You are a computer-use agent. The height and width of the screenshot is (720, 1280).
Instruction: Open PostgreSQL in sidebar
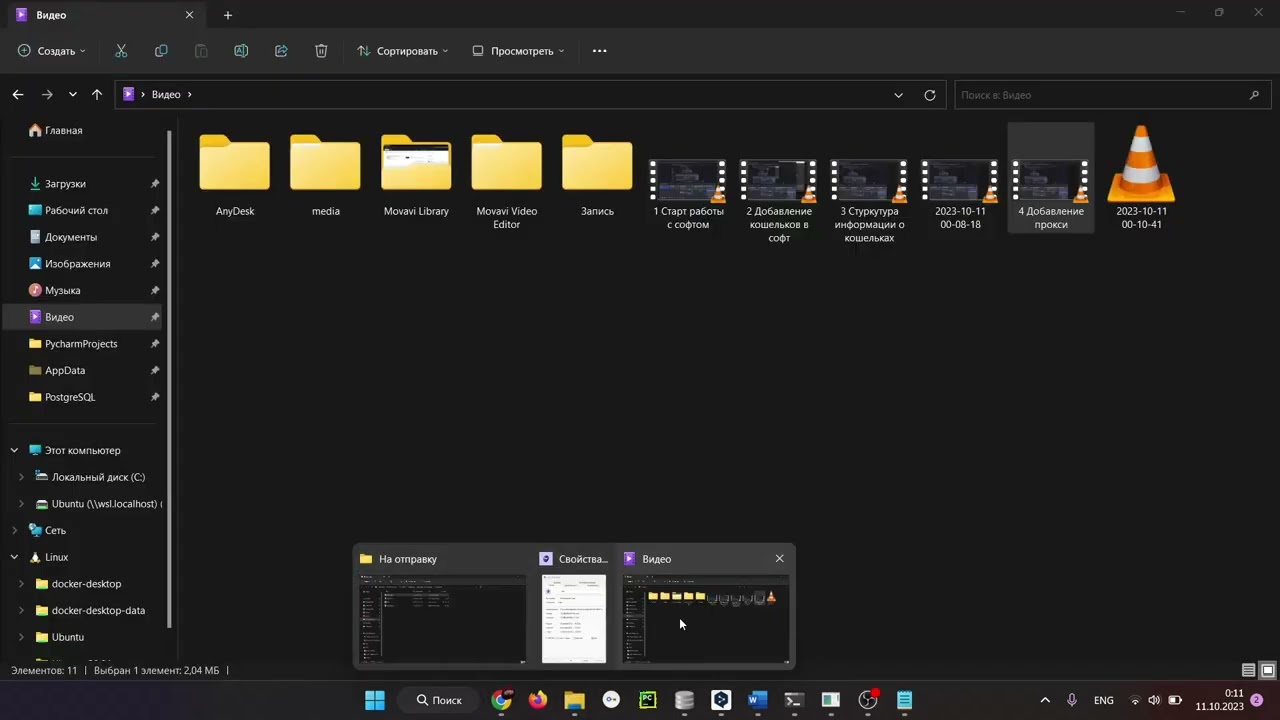coord(62,397)
